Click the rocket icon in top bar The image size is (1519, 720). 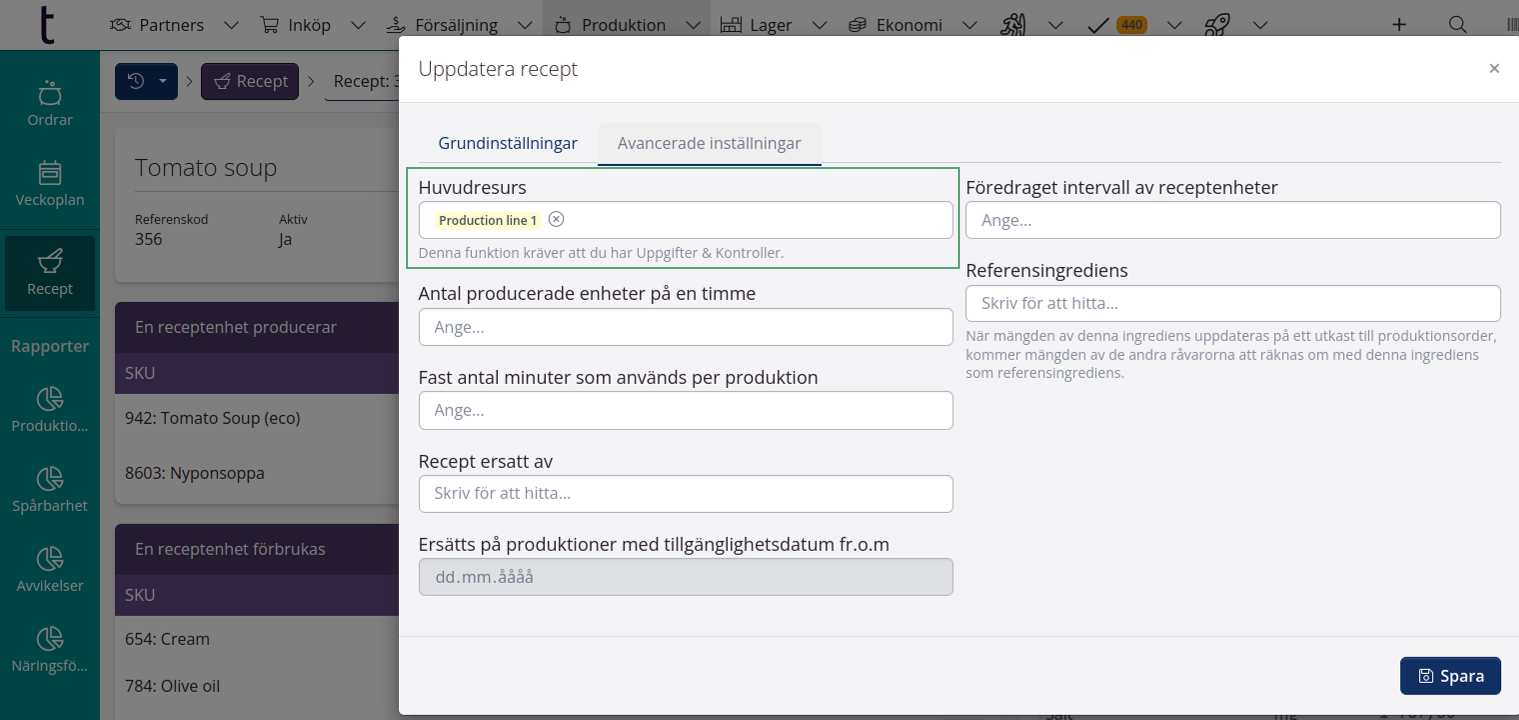(1217, 25)
